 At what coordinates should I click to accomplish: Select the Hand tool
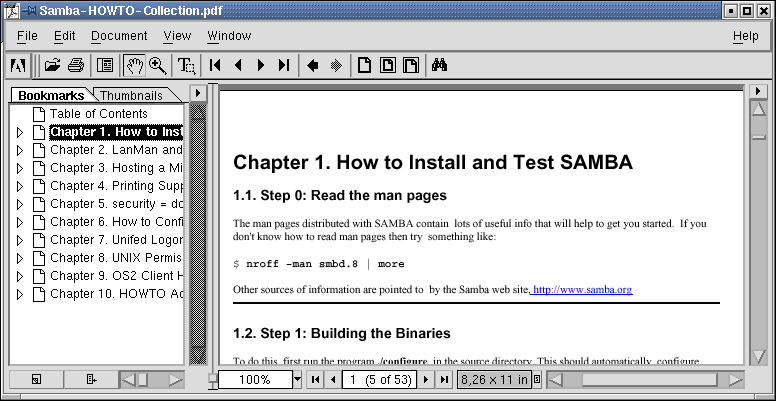134,66
